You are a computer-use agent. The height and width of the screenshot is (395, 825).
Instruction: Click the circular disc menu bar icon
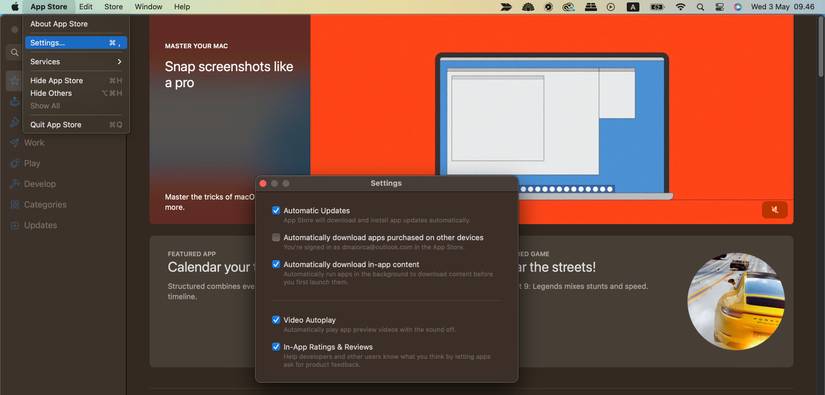tap(548, 7)
